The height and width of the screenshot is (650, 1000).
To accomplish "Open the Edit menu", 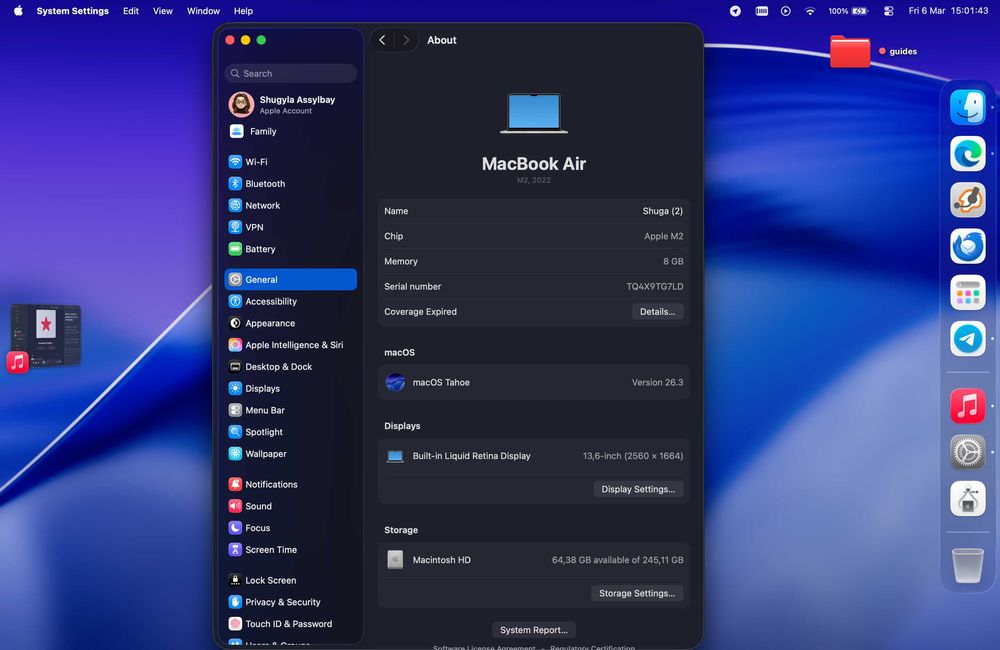I will click(131, 11).
